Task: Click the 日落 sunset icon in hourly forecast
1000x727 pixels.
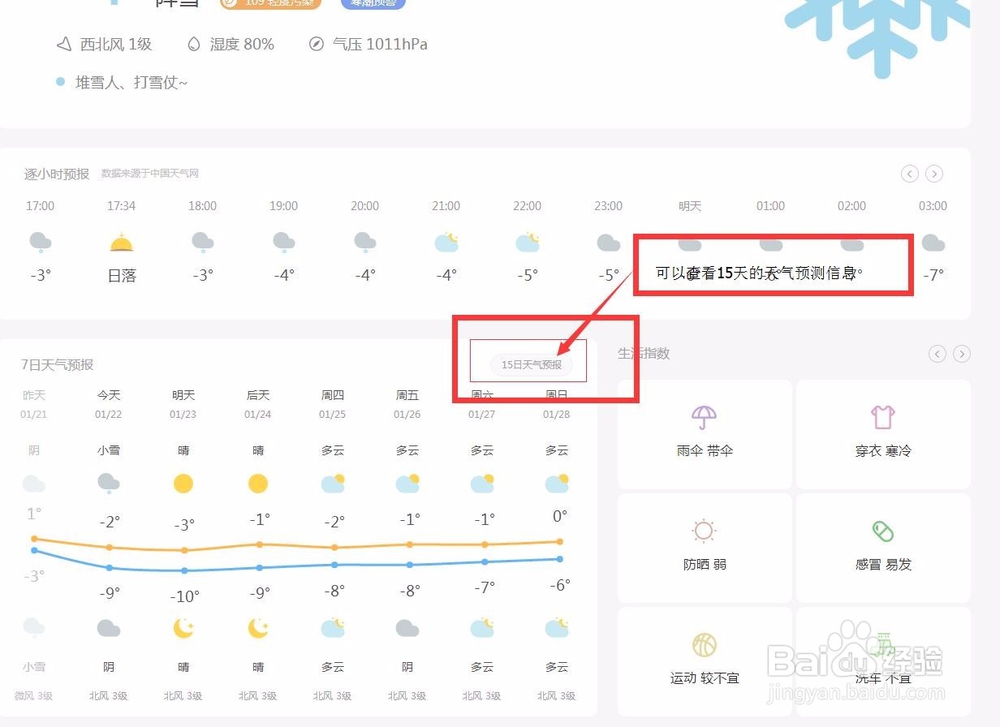Action: tap(121, 241)
